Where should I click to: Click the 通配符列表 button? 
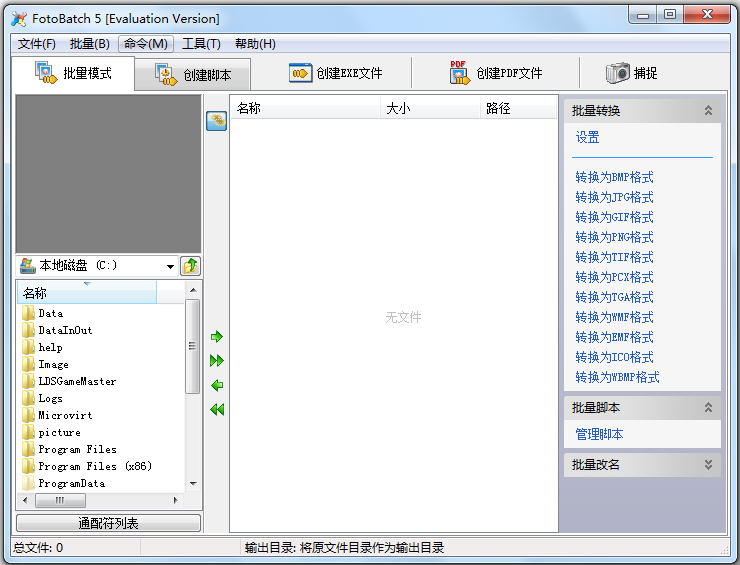109,523
